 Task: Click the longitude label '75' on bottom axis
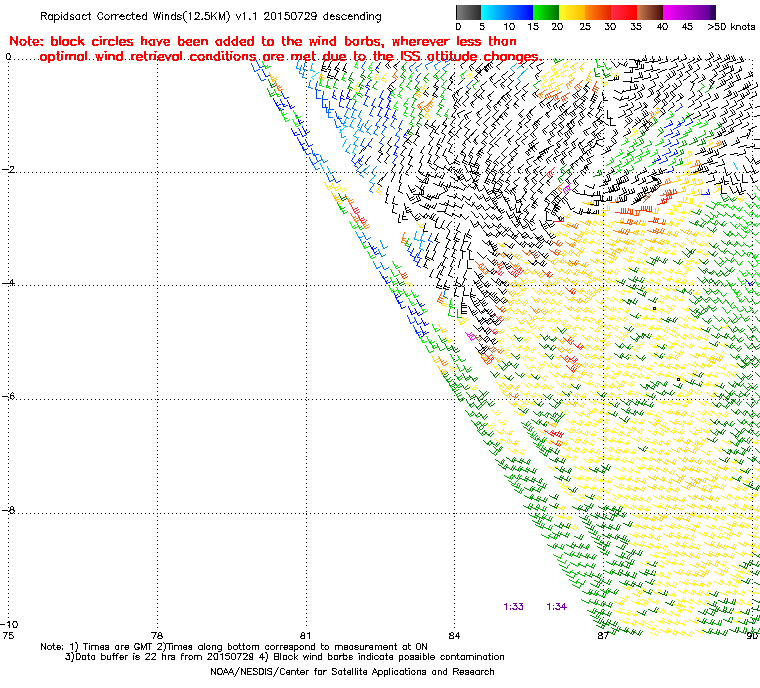coord(8,635)
